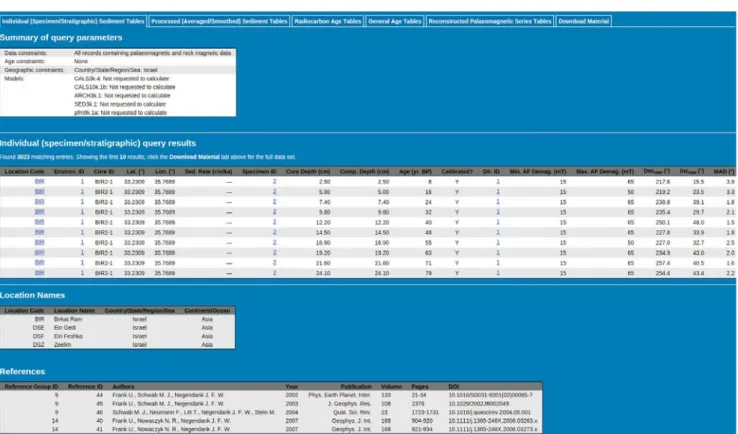The width and height of the screenshot is (738, 434).
Task: Click the DSZ location code cell
Action: pyautogui.click(x=38, y=345)
